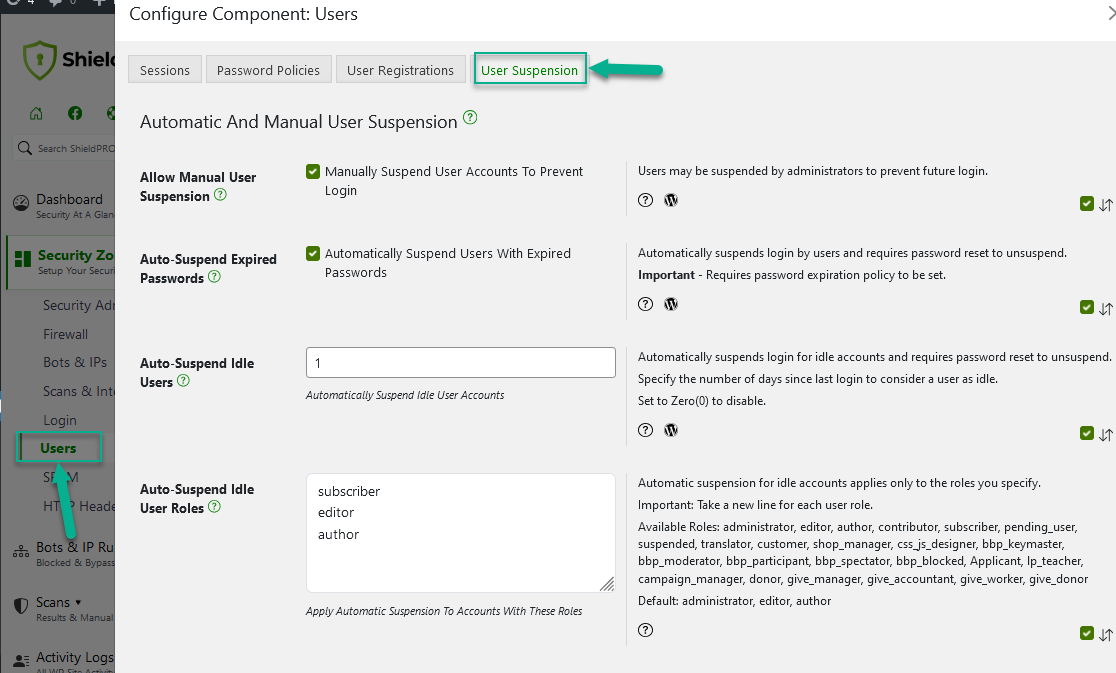Click the WordPress icon for Manual User Suspension
The image size is (1116, 673).
tap(671, 200)
